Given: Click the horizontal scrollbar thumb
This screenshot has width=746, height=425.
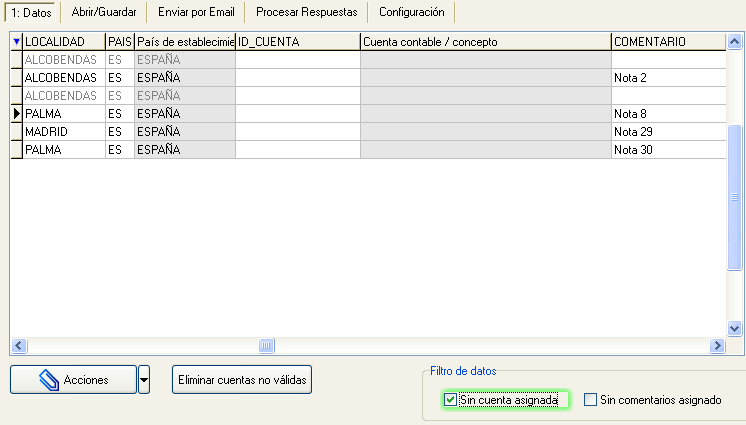Looking at the screenshot, I should point(266,345).
